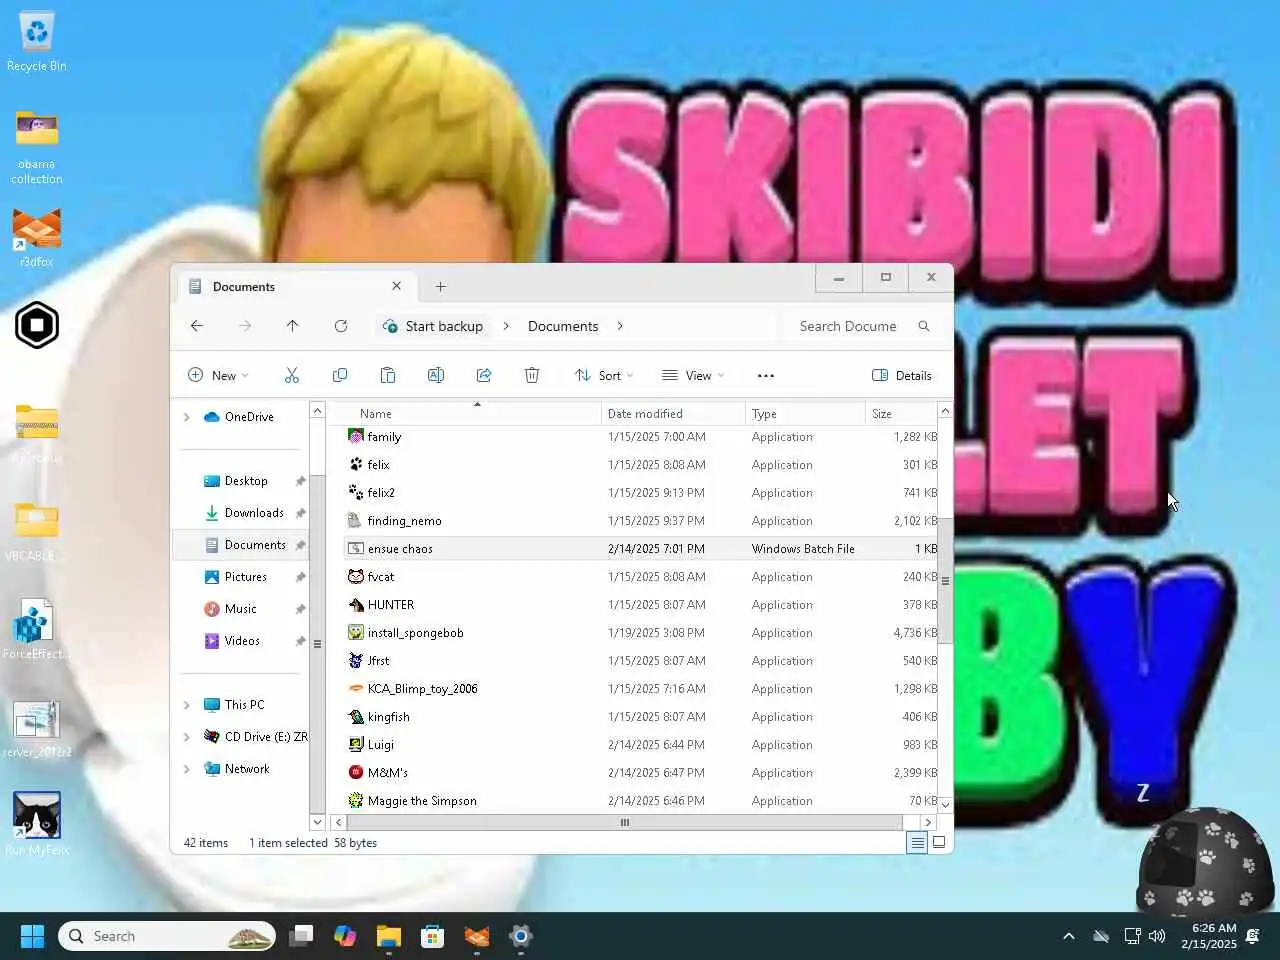Viewport: 1280px width, 960px height.
Task: Click the Share icon in toolbar
Action: point(484,375)
